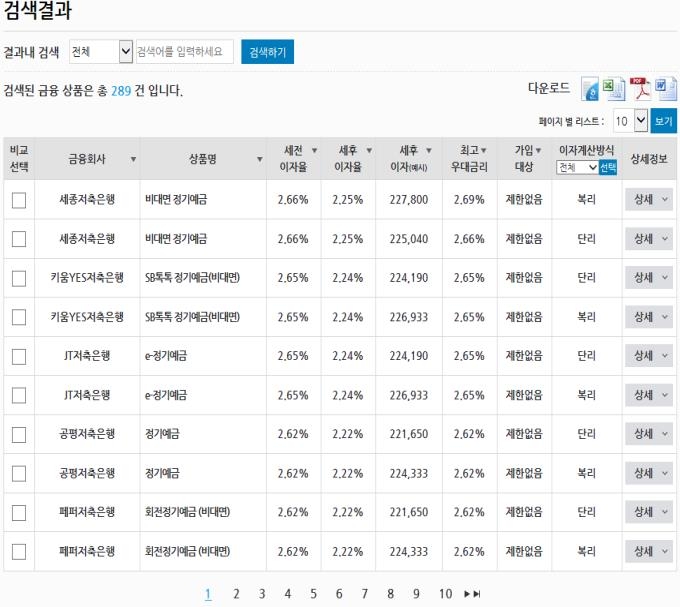Click 비대면 정기예금 in 세종저축은행 단리 row

(x=176, y=238)
